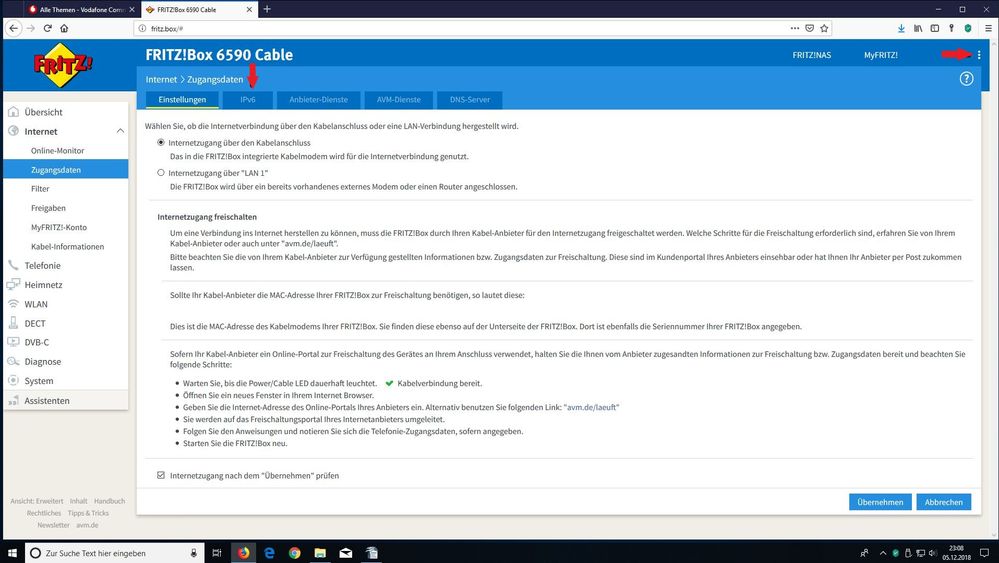Open the AVM-Dienste tab
The width and height of the screenshot is (999, 563).
(399, 100)
